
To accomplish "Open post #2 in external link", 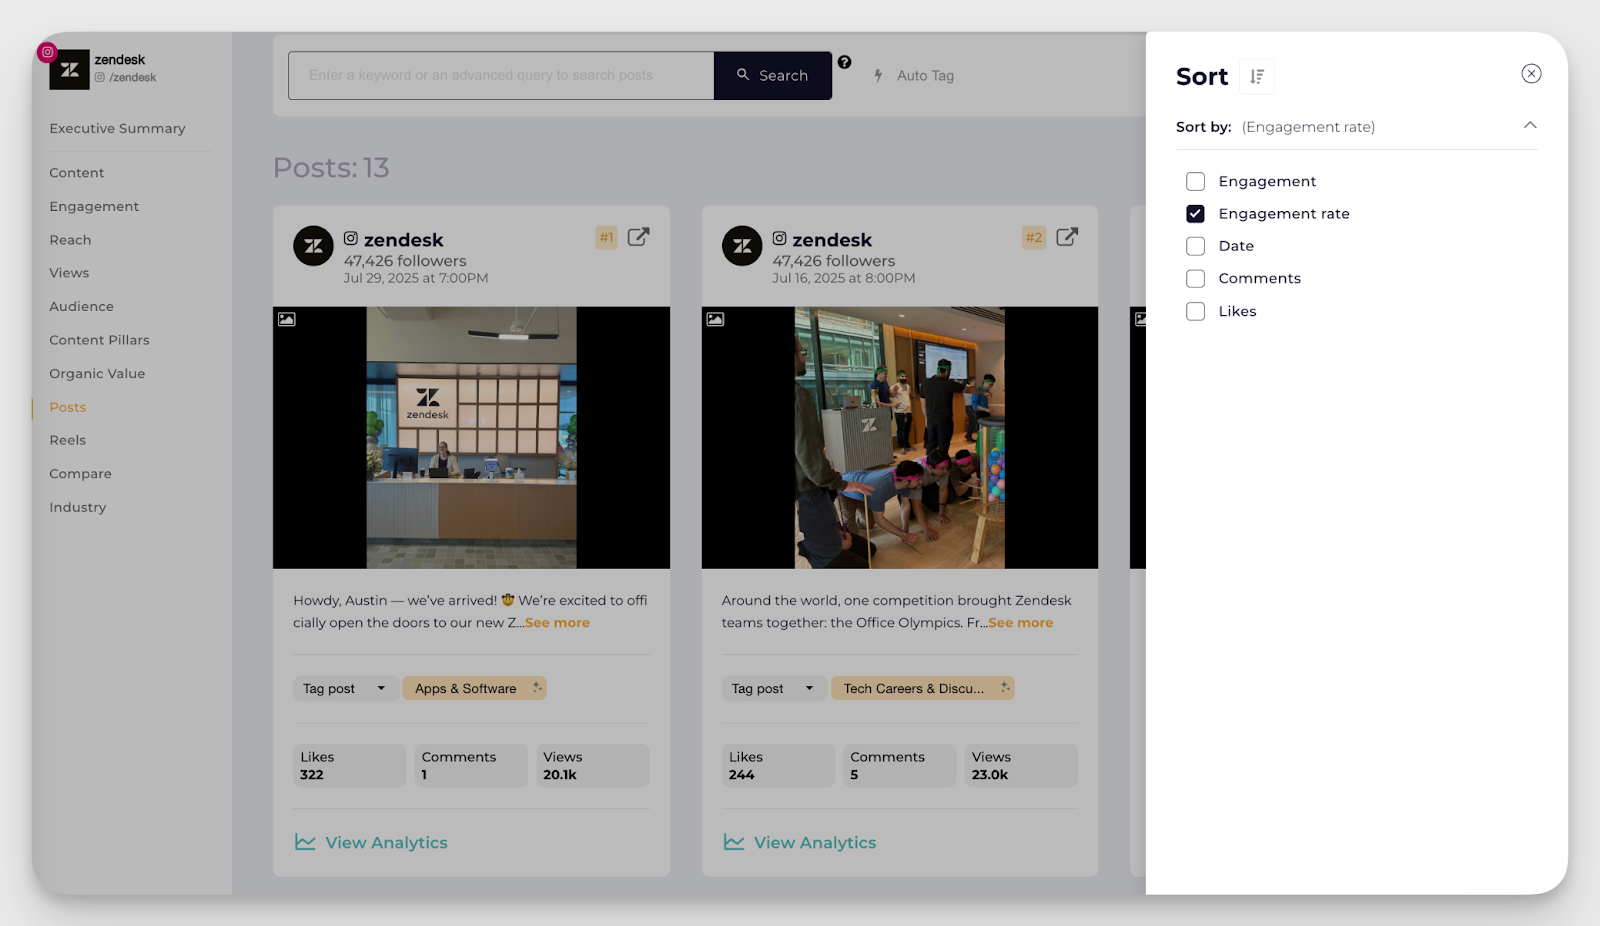I will tap(1067, 237).
